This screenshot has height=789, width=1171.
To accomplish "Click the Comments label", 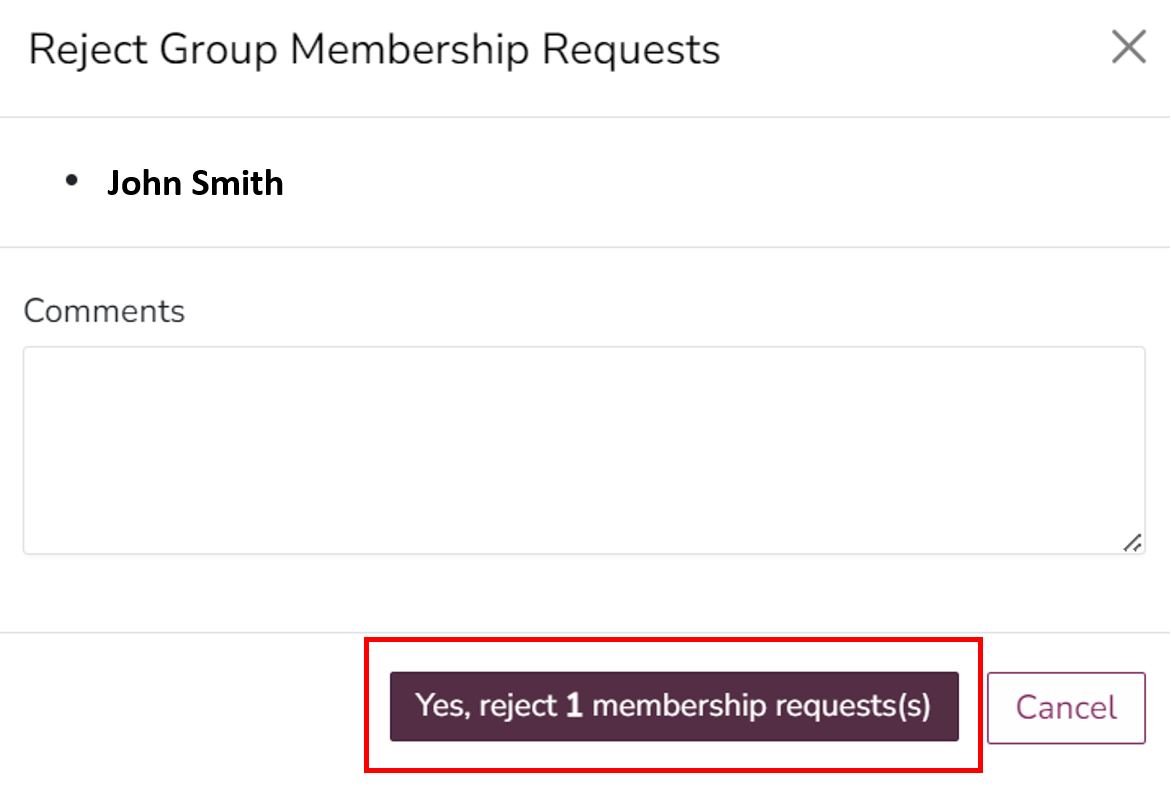I will pyautogui.click(x=103, y=311).
